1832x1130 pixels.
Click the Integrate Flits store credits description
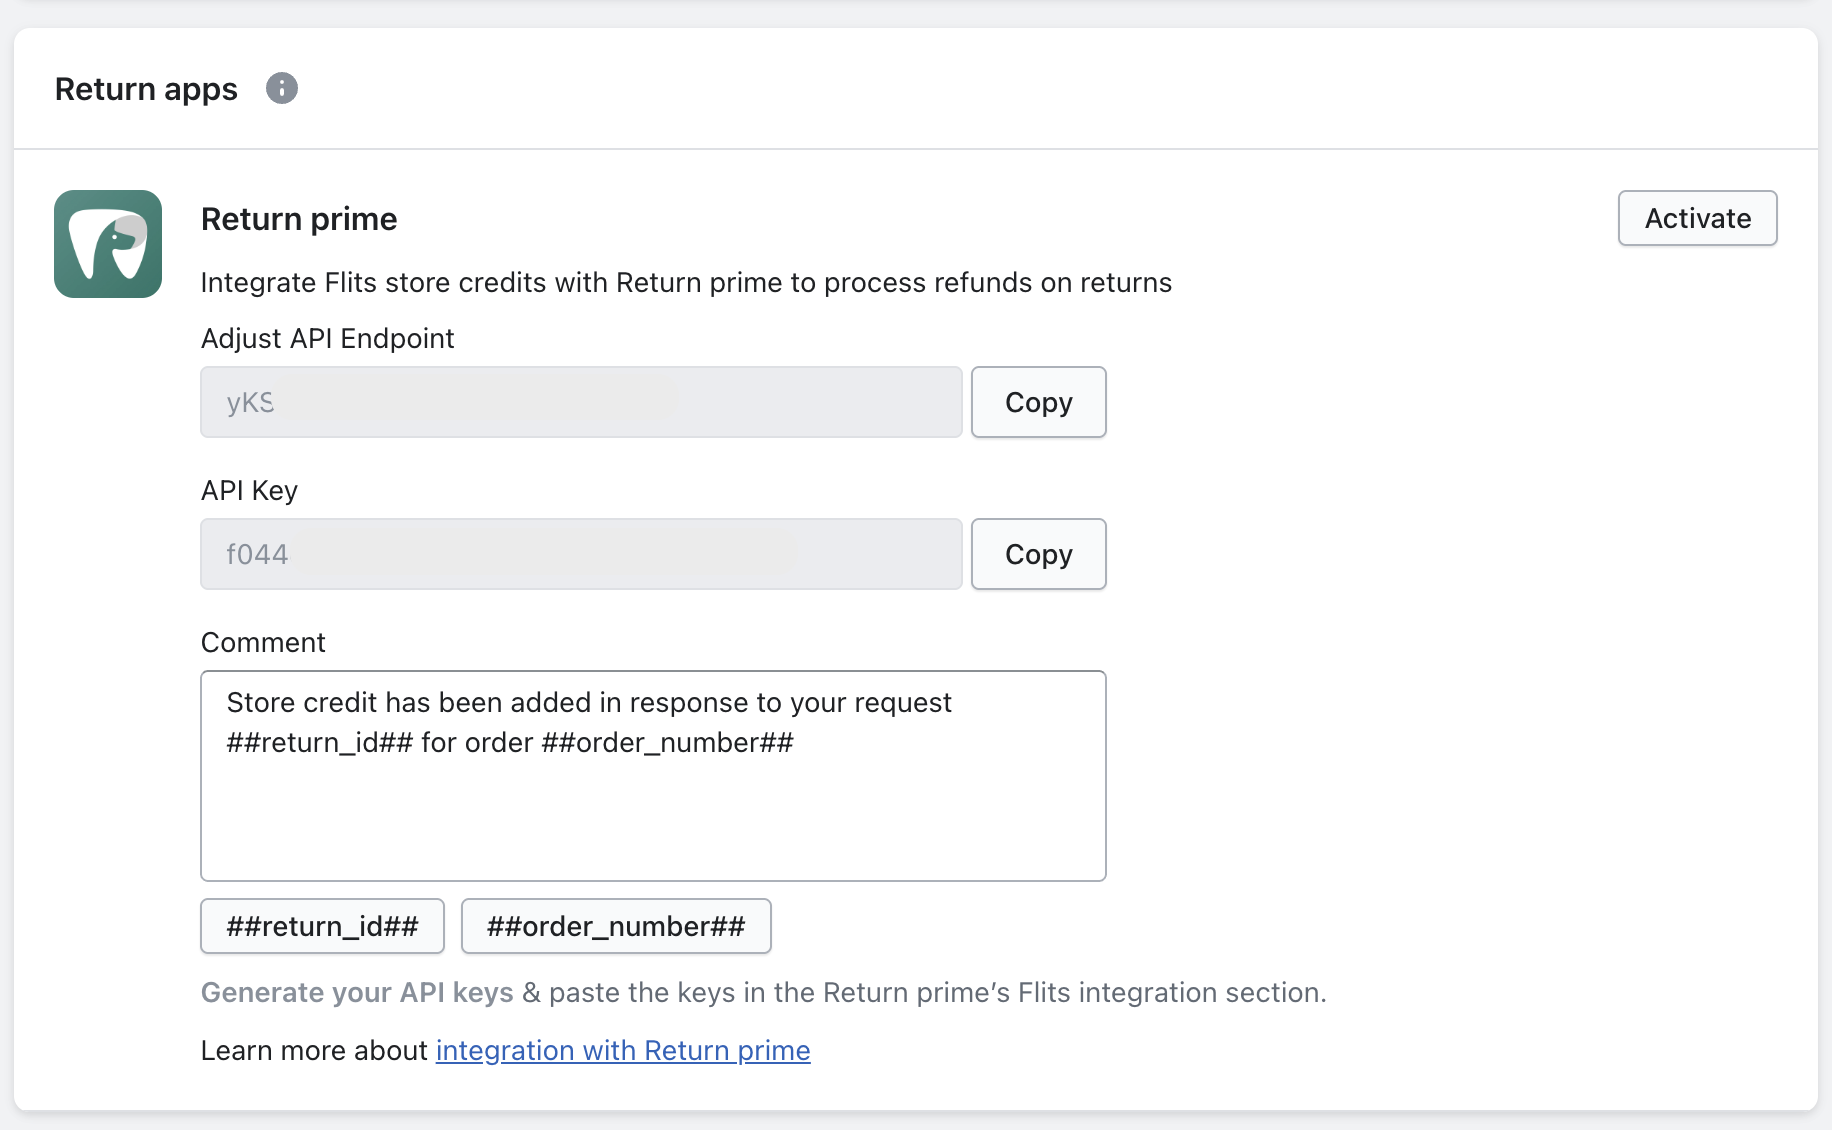click(x=686, y=283)
